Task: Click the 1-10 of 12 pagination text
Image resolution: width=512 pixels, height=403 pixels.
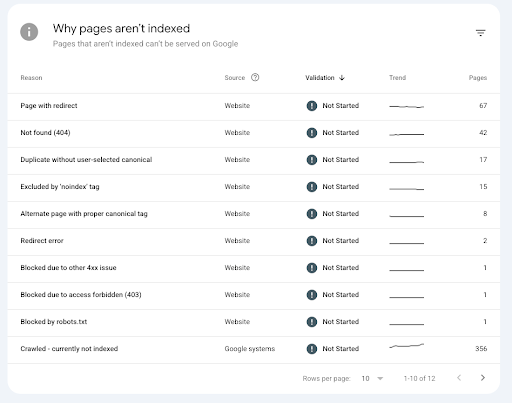Action: (x=419, y=378)
